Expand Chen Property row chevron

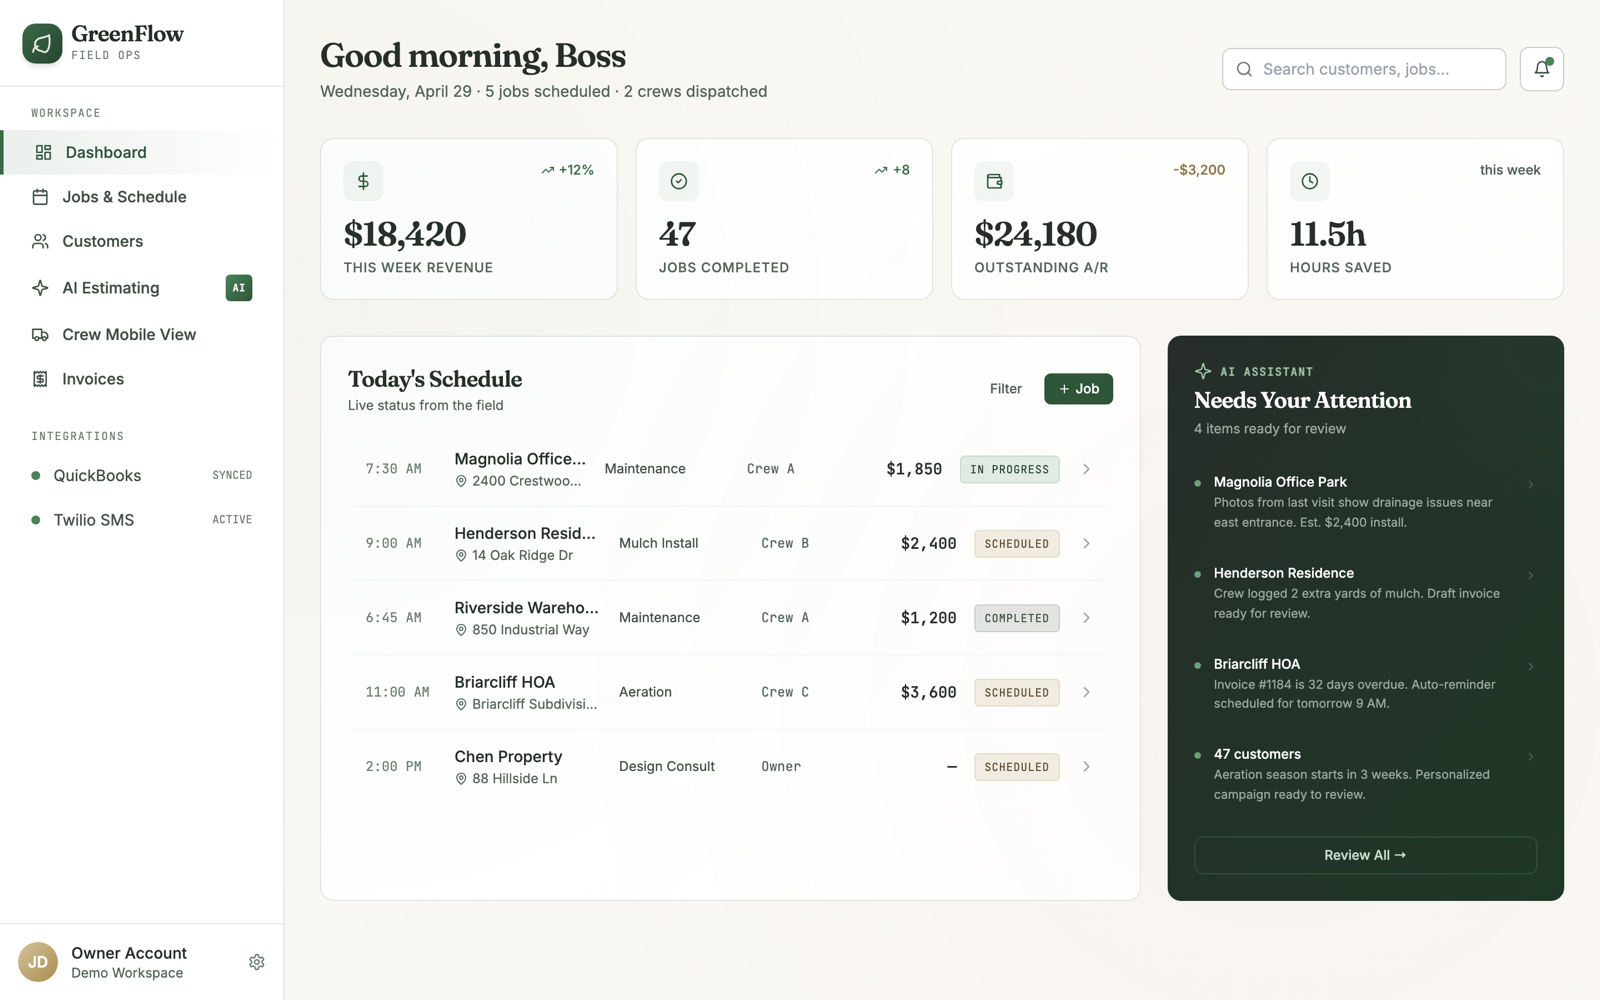[x=1086, y=767]
